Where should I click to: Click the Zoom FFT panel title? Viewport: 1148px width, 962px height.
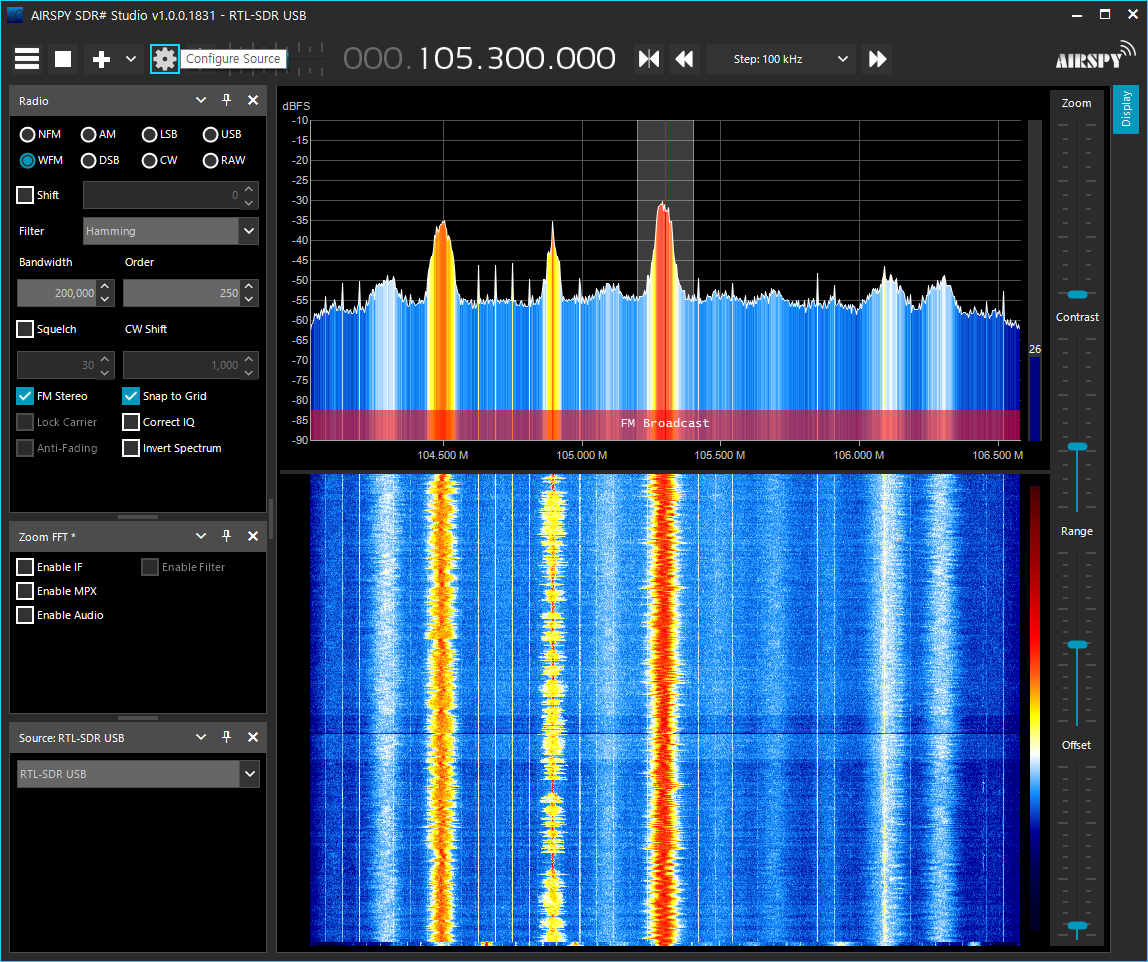47,537
